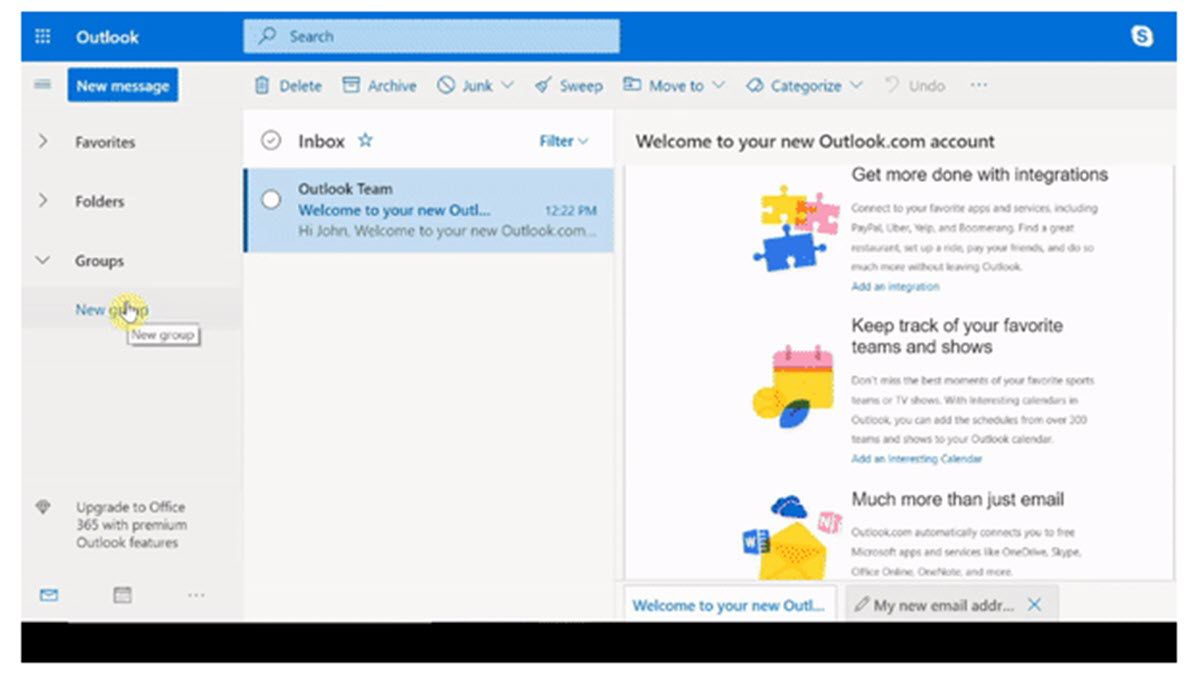The width and height of the screenshot is (1200, 684).
Task: Click the email timestamp 12:22 PM
Action: (x=571, y=211)
